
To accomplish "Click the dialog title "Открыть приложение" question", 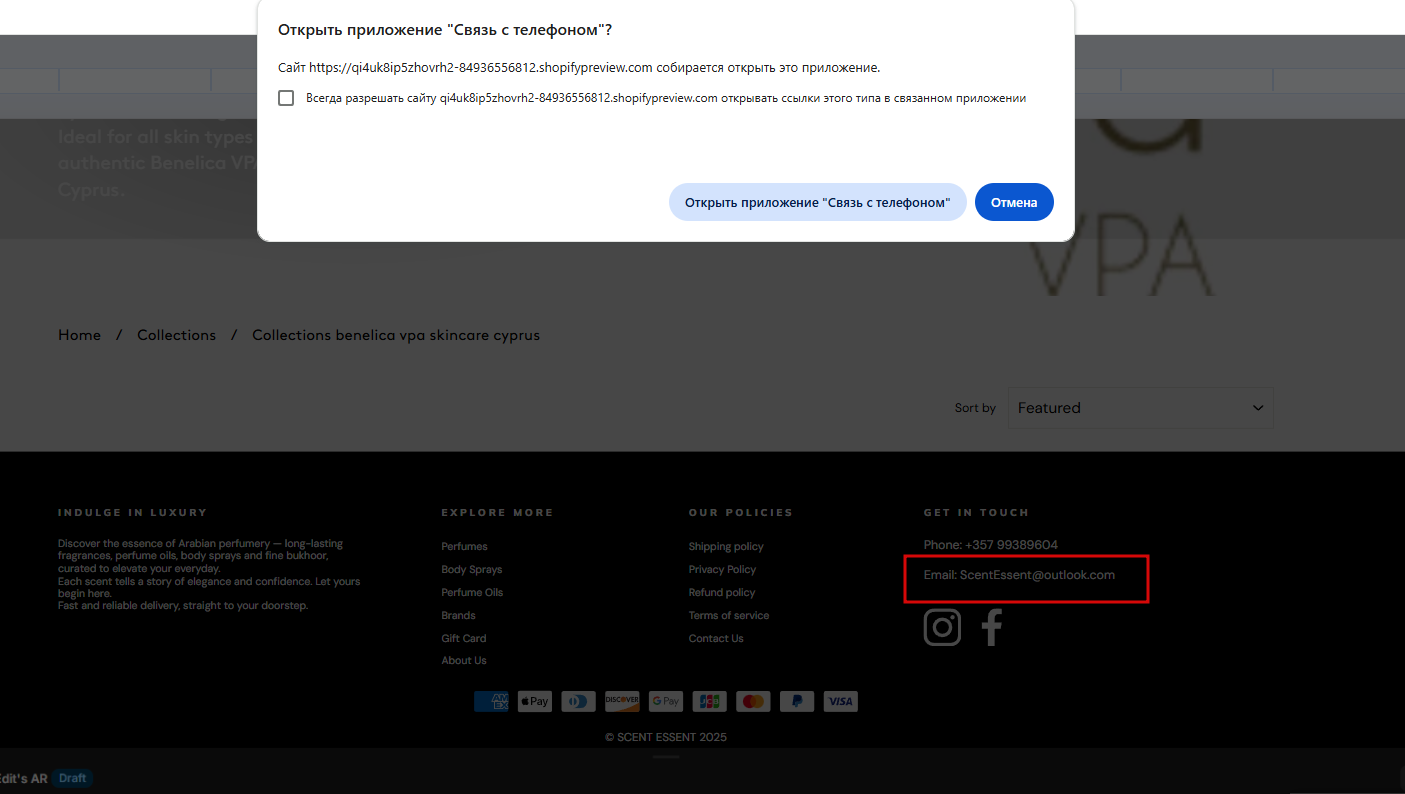I will point(445,30).
